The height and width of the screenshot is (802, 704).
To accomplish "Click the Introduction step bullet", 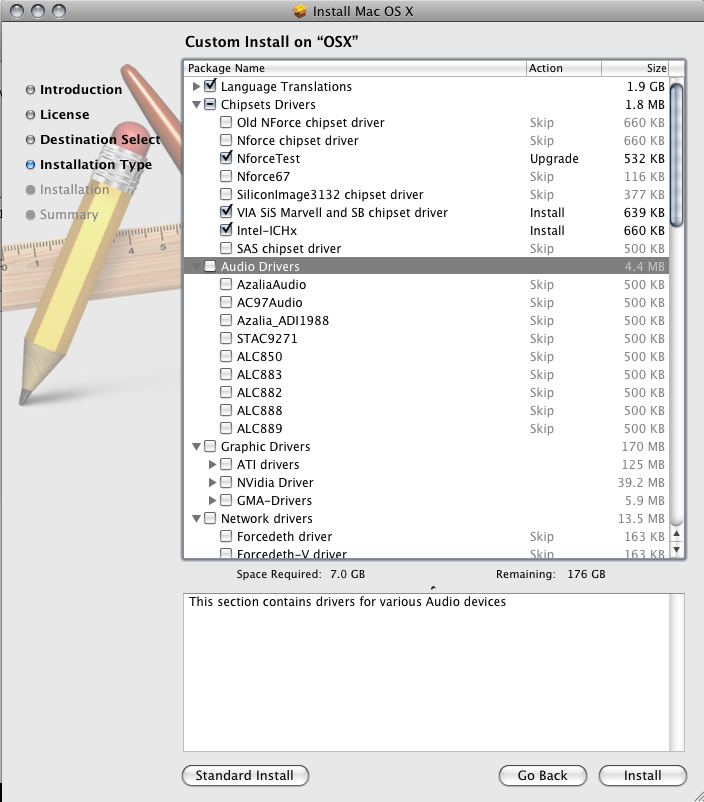I will (x=30, y=90).
